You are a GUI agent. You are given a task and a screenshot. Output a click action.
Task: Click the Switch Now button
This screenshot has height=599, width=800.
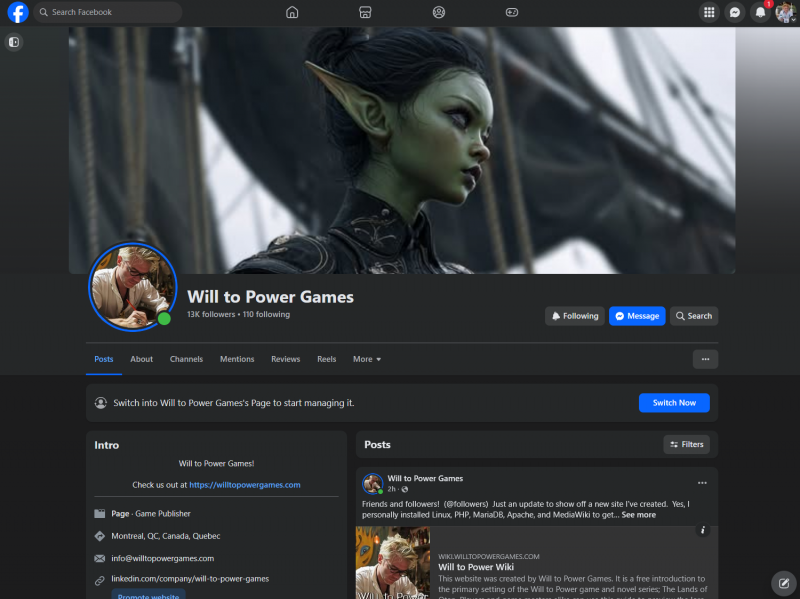(x=673, y=402)
